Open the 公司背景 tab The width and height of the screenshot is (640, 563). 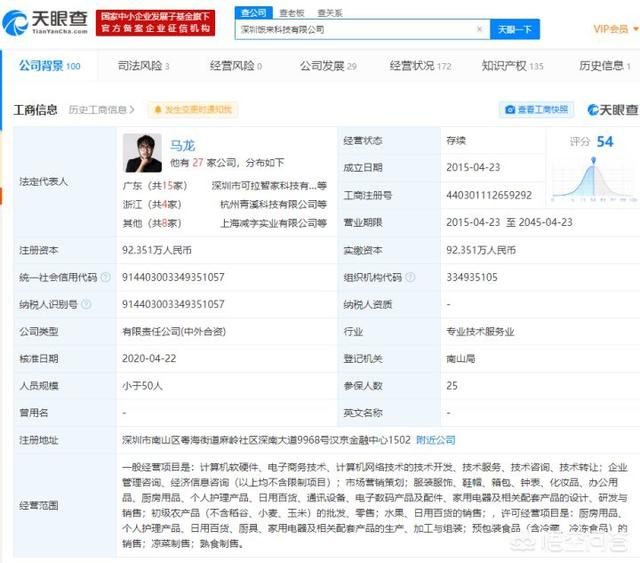(49, 65)
